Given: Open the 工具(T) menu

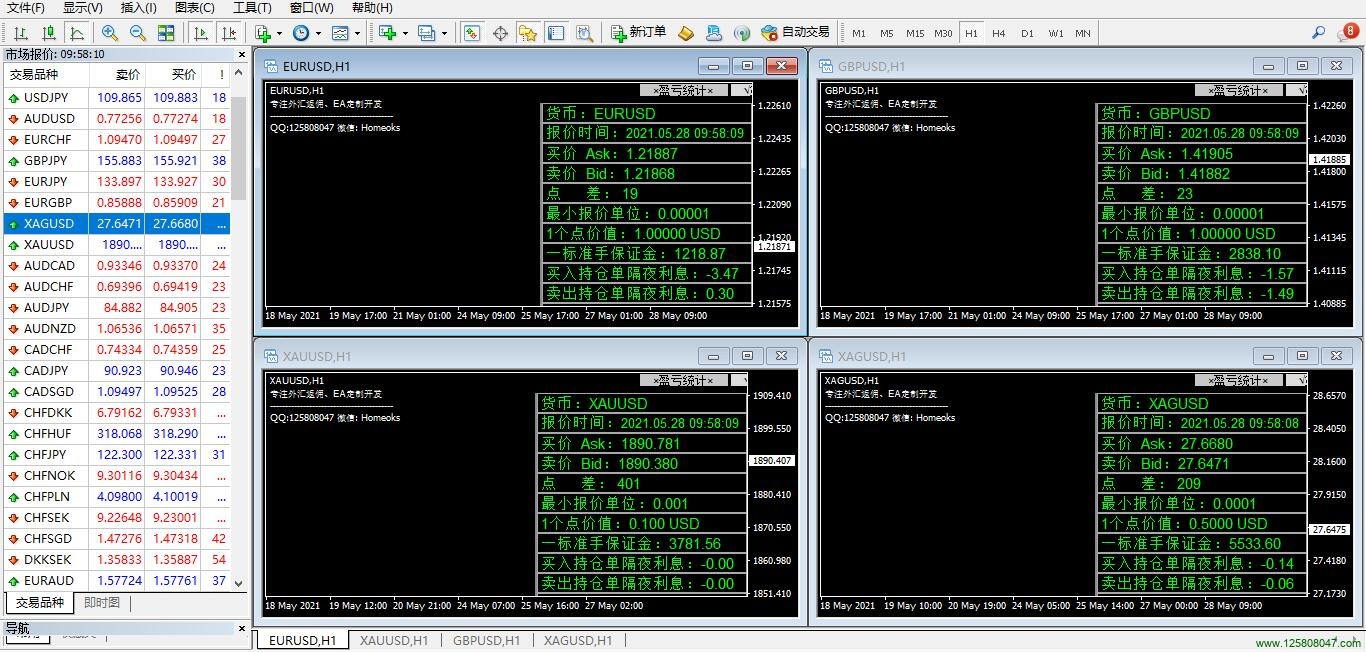Looking at the screenshot, I should (x=252, y=7).
